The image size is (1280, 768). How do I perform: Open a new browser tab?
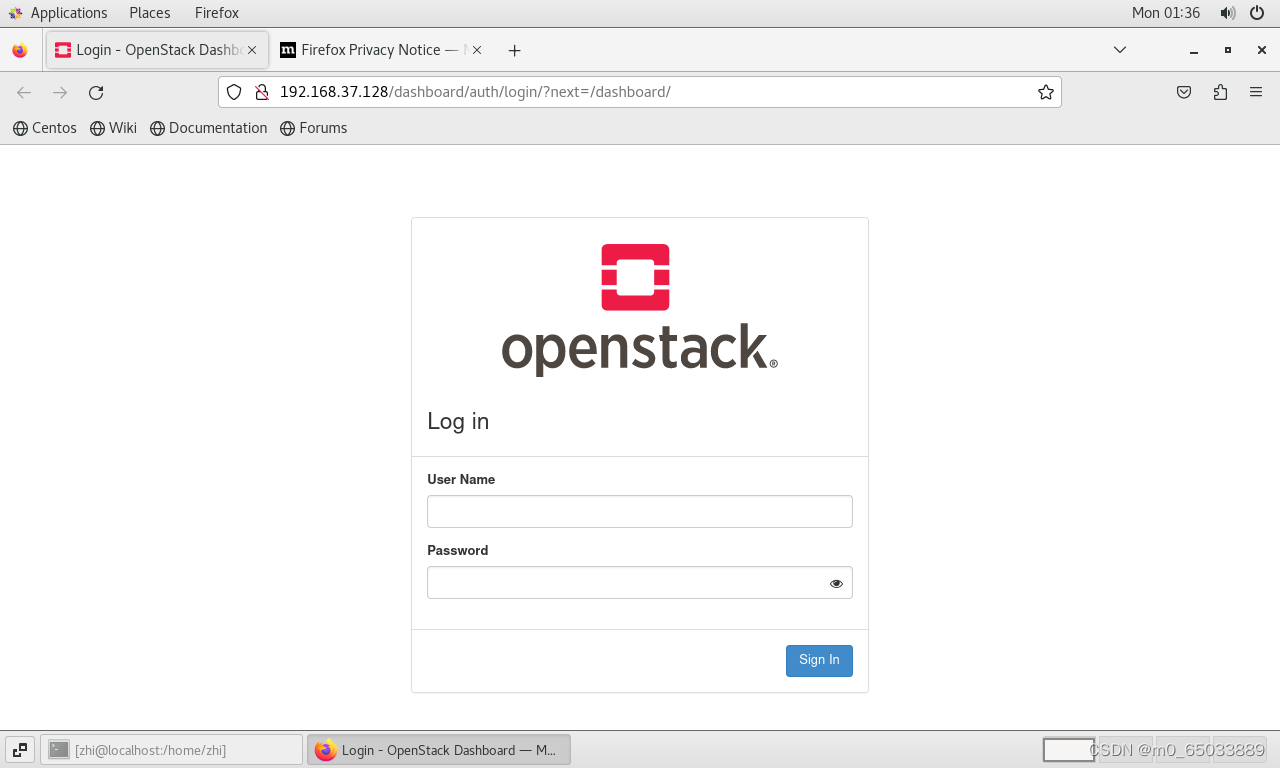[514, 50]
